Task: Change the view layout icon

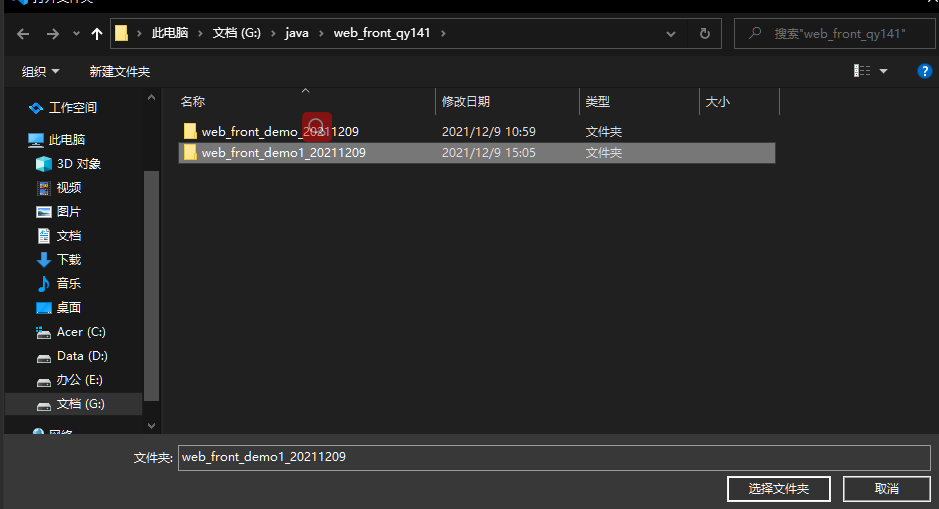Action: pos(862,71)
